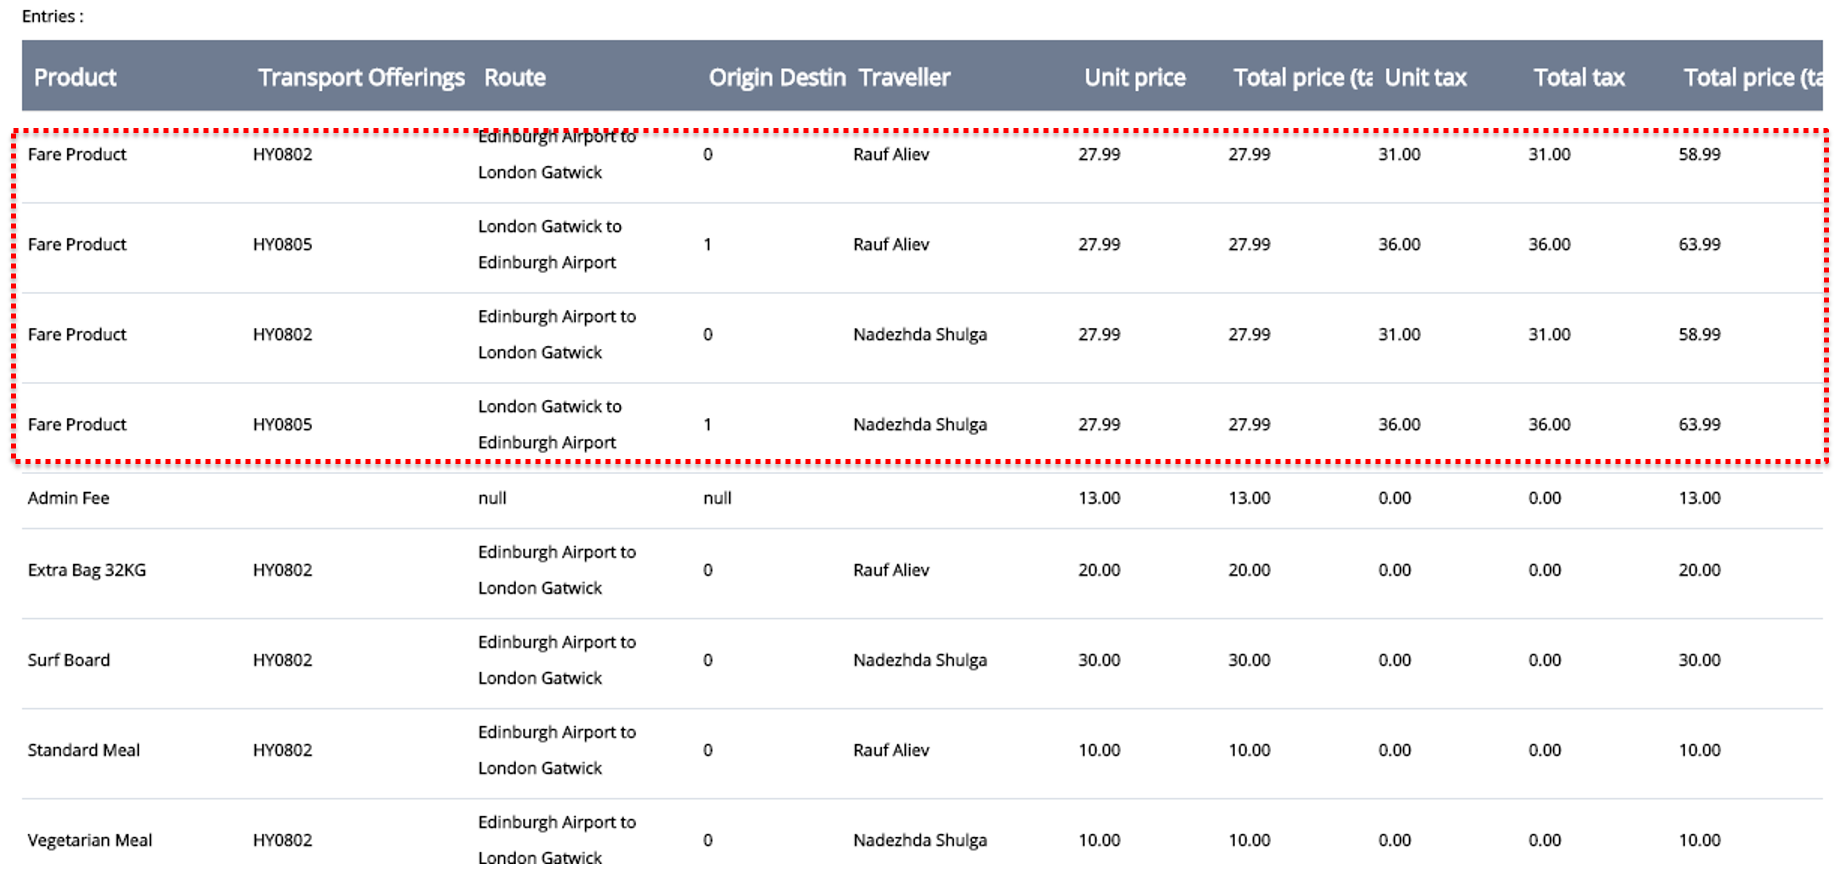This screenshot has height=889, width=1842.
Task: Select the 'Extra Bag 32KG' product cell
Action: click(87, 570)
